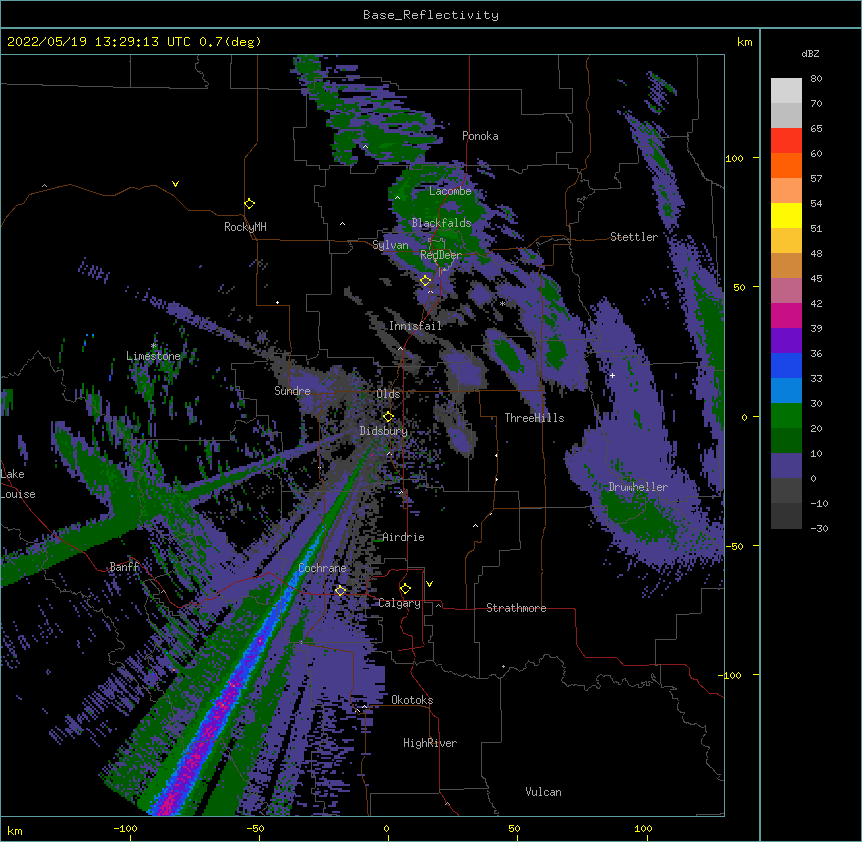This screenshot has width=862, height=842.
Task: Click the Airdrie label
Action: 404,537
